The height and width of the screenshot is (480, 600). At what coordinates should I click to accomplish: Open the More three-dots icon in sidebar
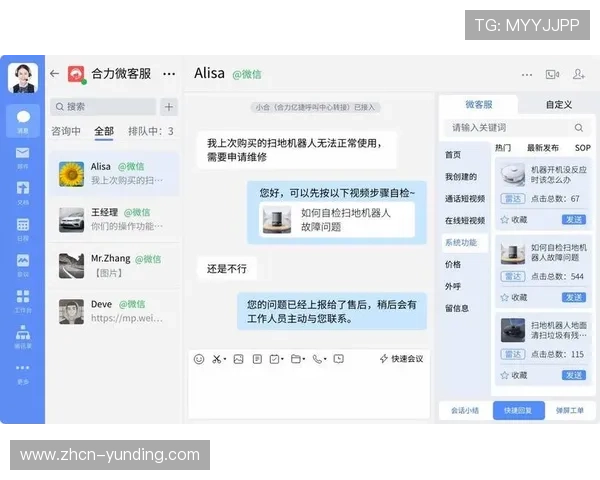pos(23,368)
